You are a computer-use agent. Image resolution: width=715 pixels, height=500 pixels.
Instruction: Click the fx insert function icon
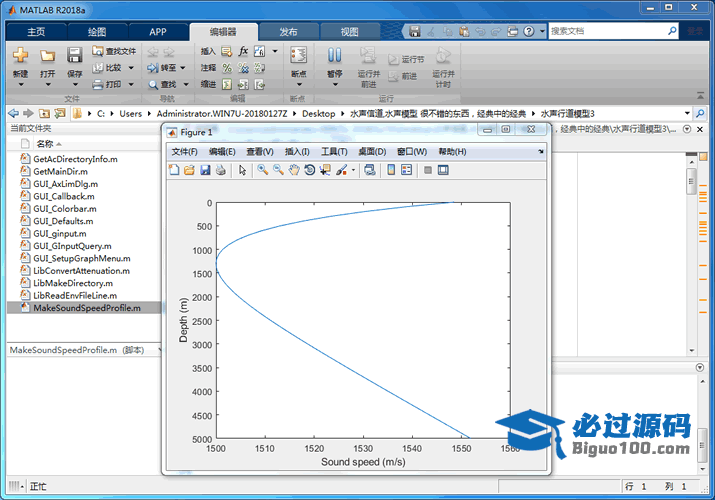click(x=243, y=51)
